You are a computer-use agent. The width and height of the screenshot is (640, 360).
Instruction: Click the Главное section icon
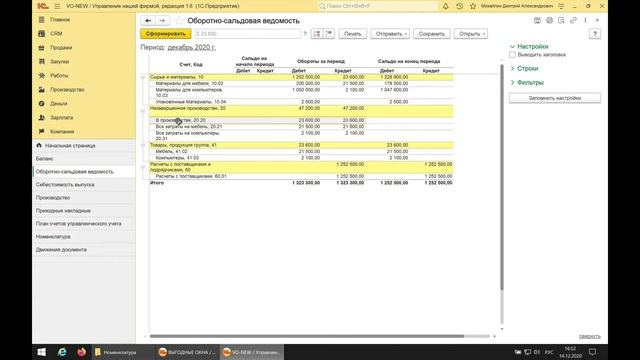[42, 20]
